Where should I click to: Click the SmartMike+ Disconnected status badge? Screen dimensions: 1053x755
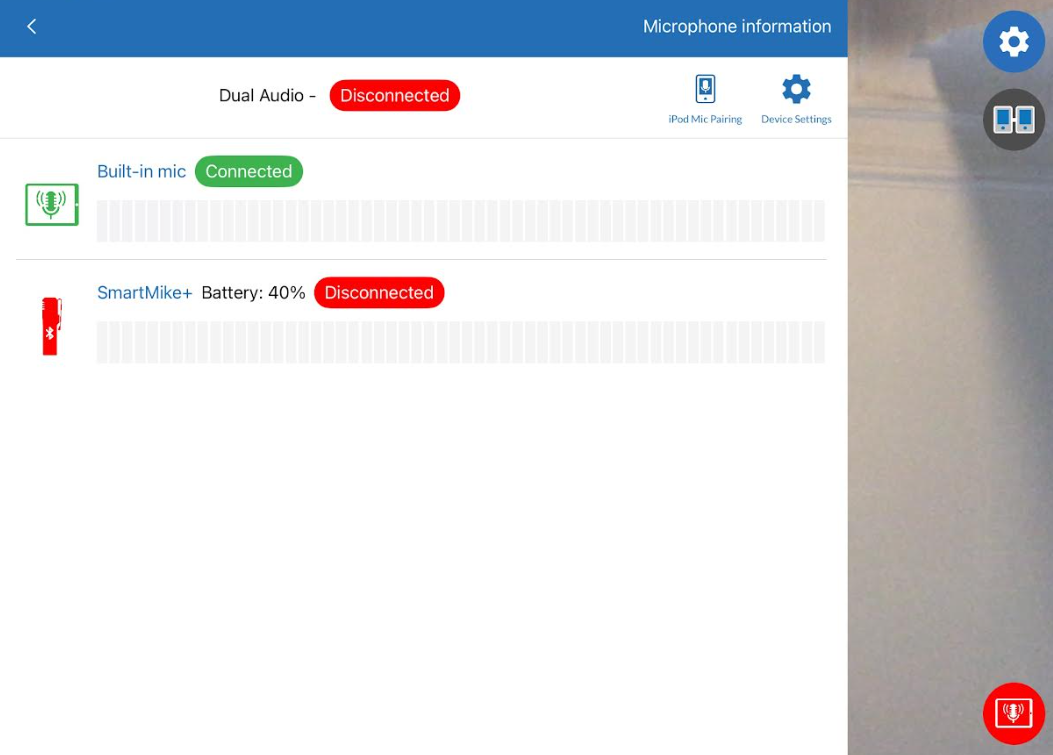[378, 293]
